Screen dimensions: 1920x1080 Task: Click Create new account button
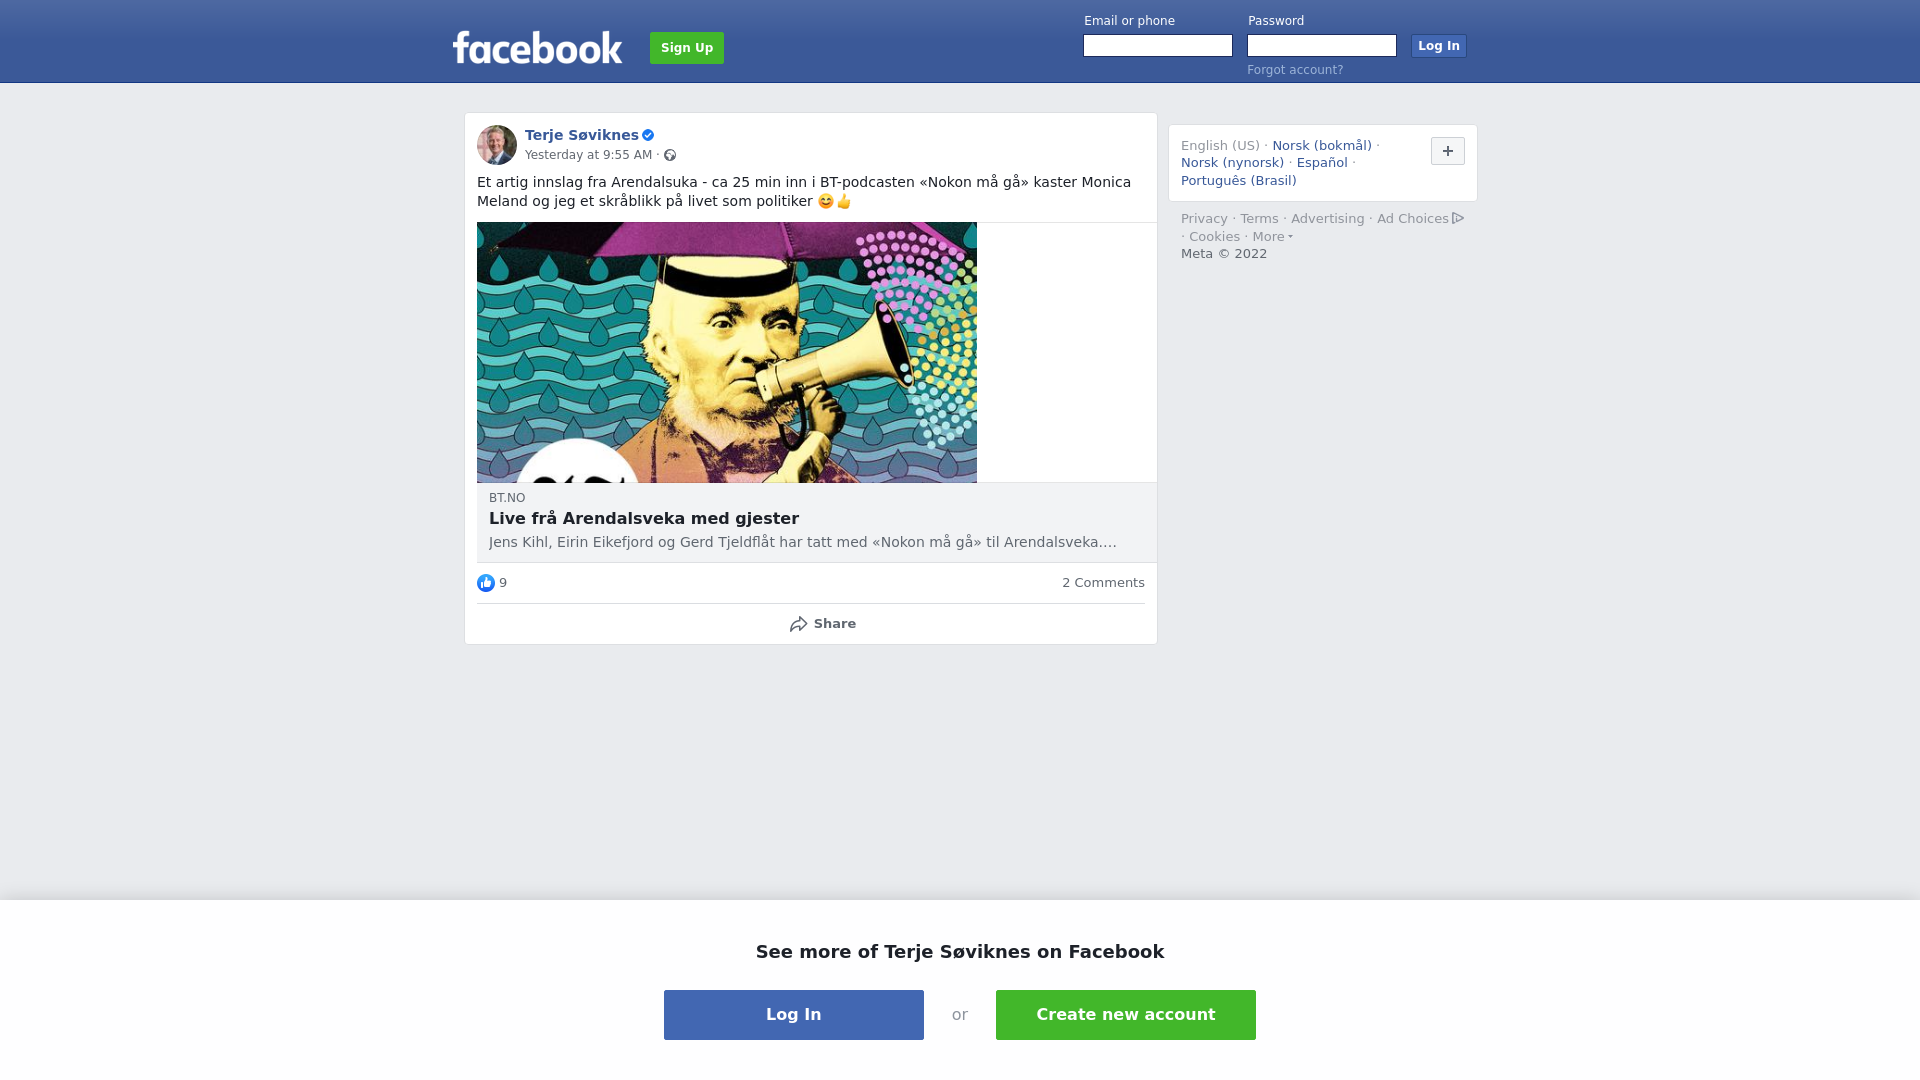tap(1126, 1015)
